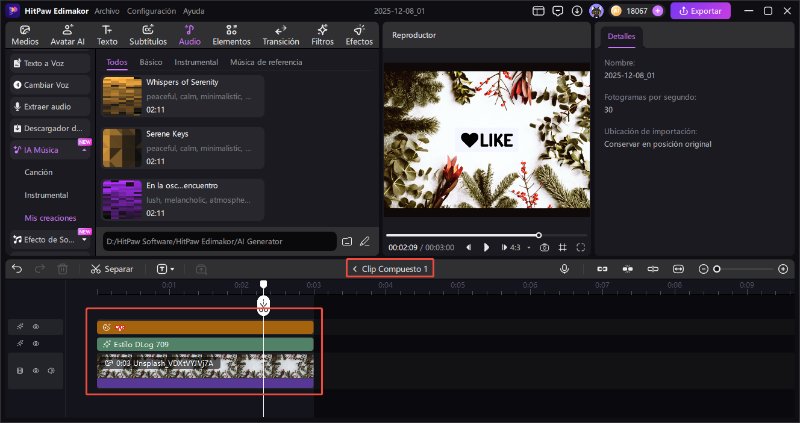Select the Texto tool
Screen dimensions: 800x423
click(107, 35)
